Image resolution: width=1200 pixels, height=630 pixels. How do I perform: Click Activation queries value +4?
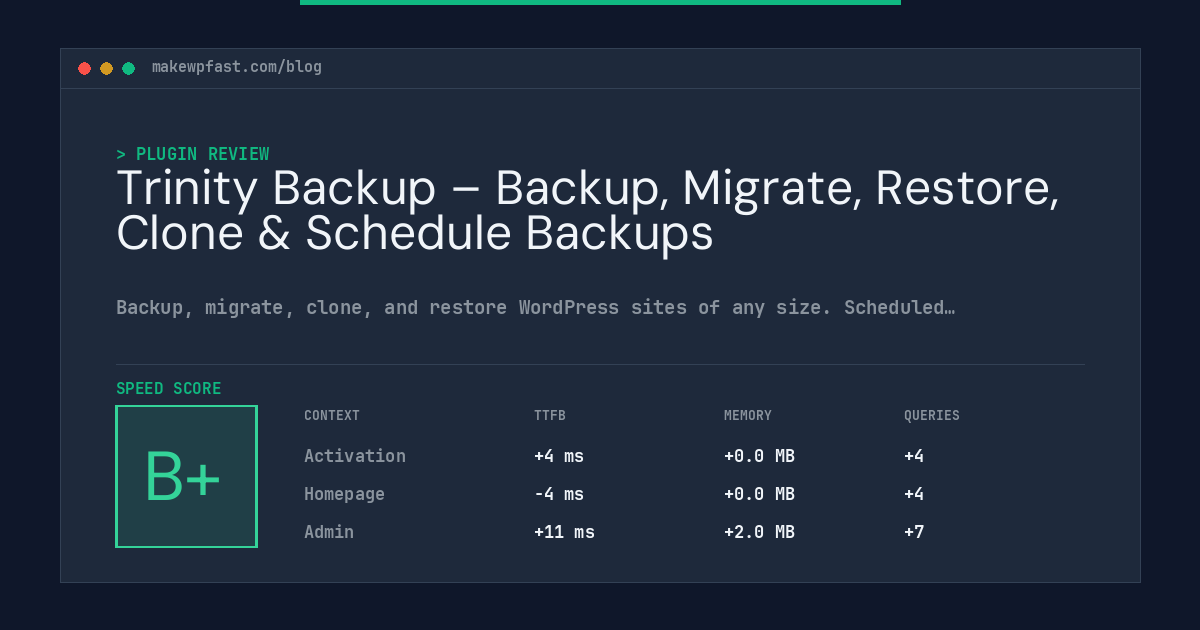click(914, 456)
